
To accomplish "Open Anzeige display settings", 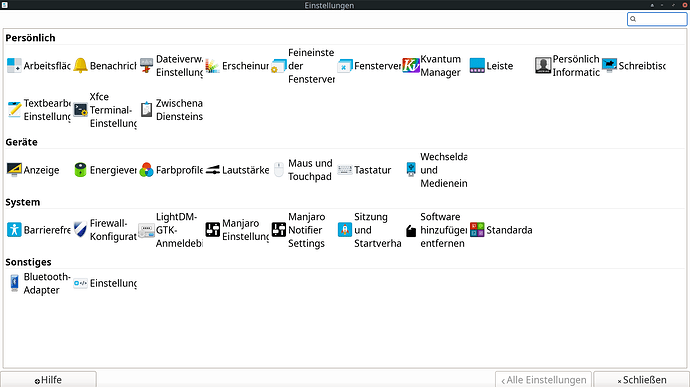I will (x=33, y=170).
